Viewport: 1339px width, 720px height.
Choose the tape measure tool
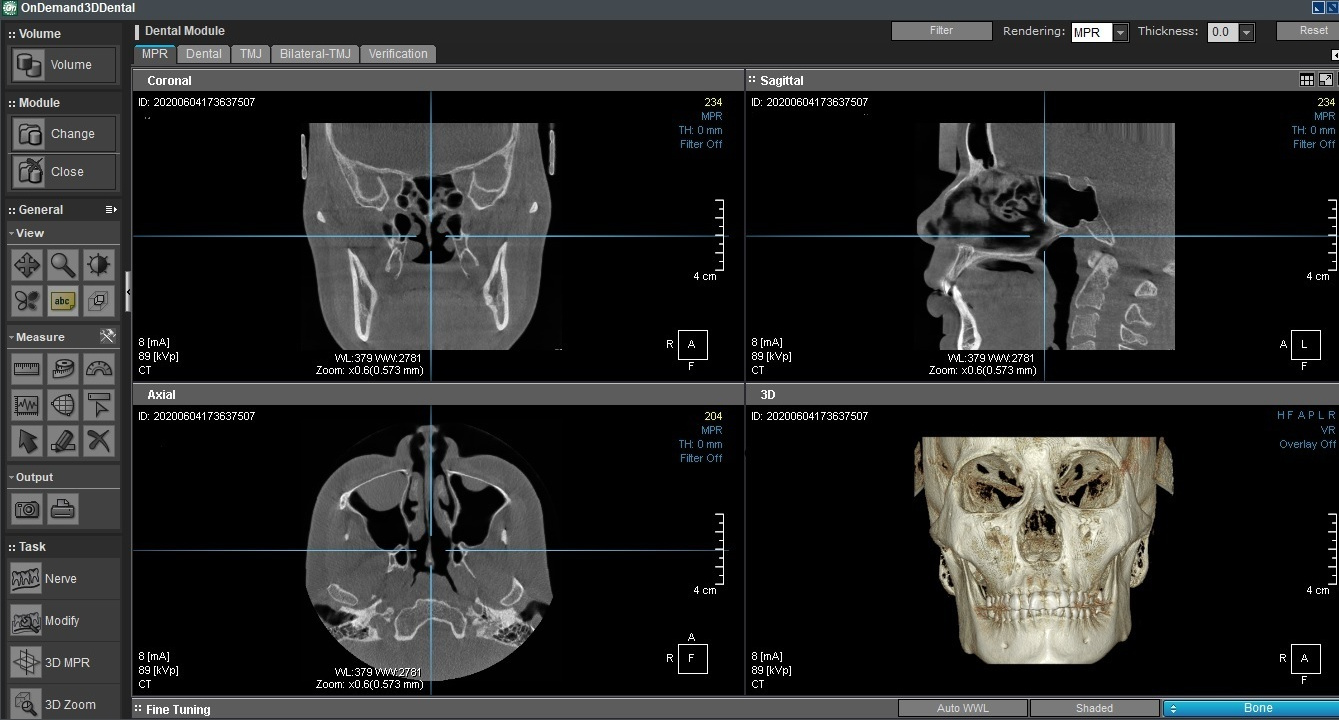(x=63, y=369)
